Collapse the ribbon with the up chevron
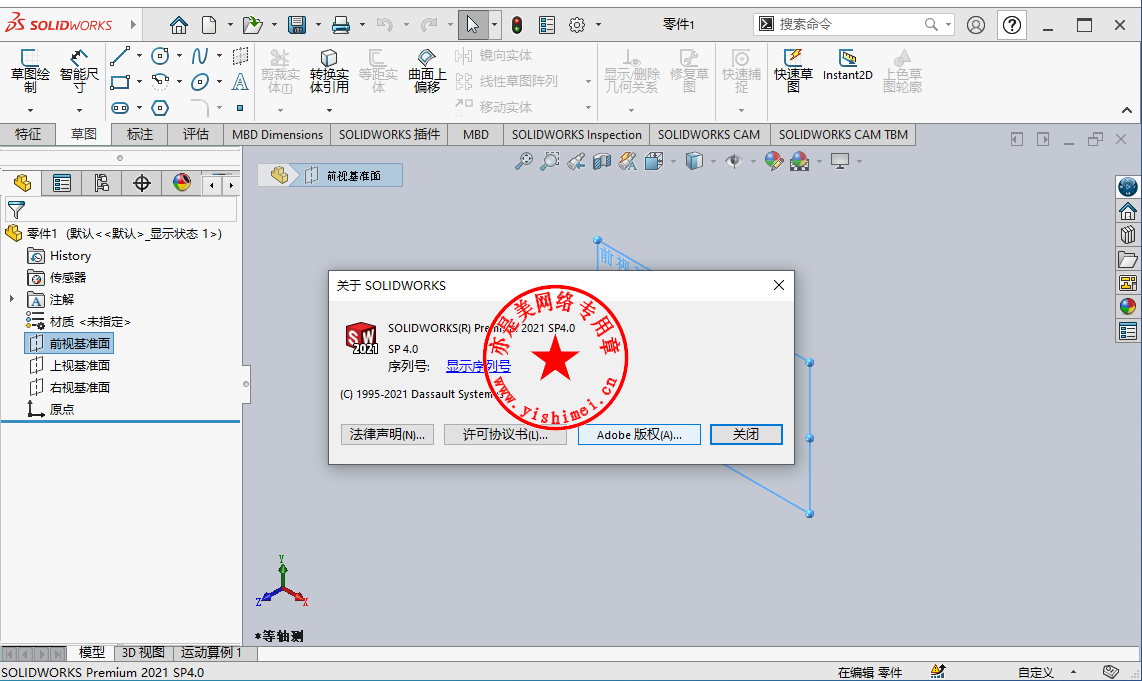This screenshot has width=1142, height=681. click(x=1127, y=111)
